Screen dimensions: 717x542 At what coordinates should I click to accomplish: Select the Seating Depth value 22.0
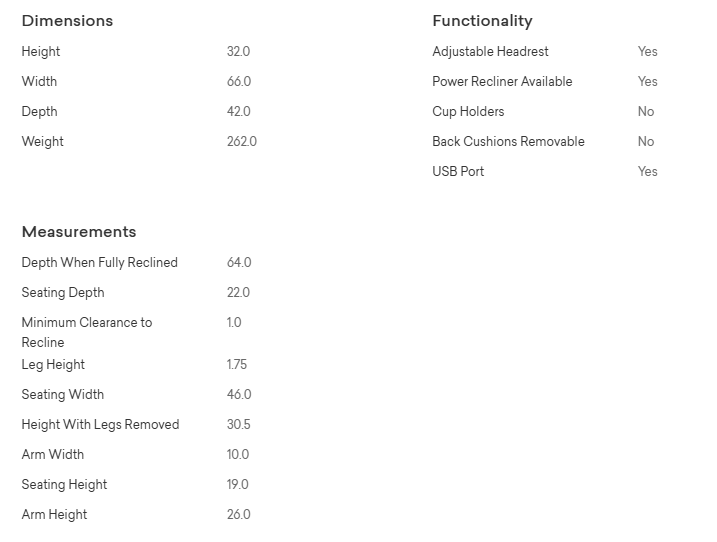(x=239, y=293)
